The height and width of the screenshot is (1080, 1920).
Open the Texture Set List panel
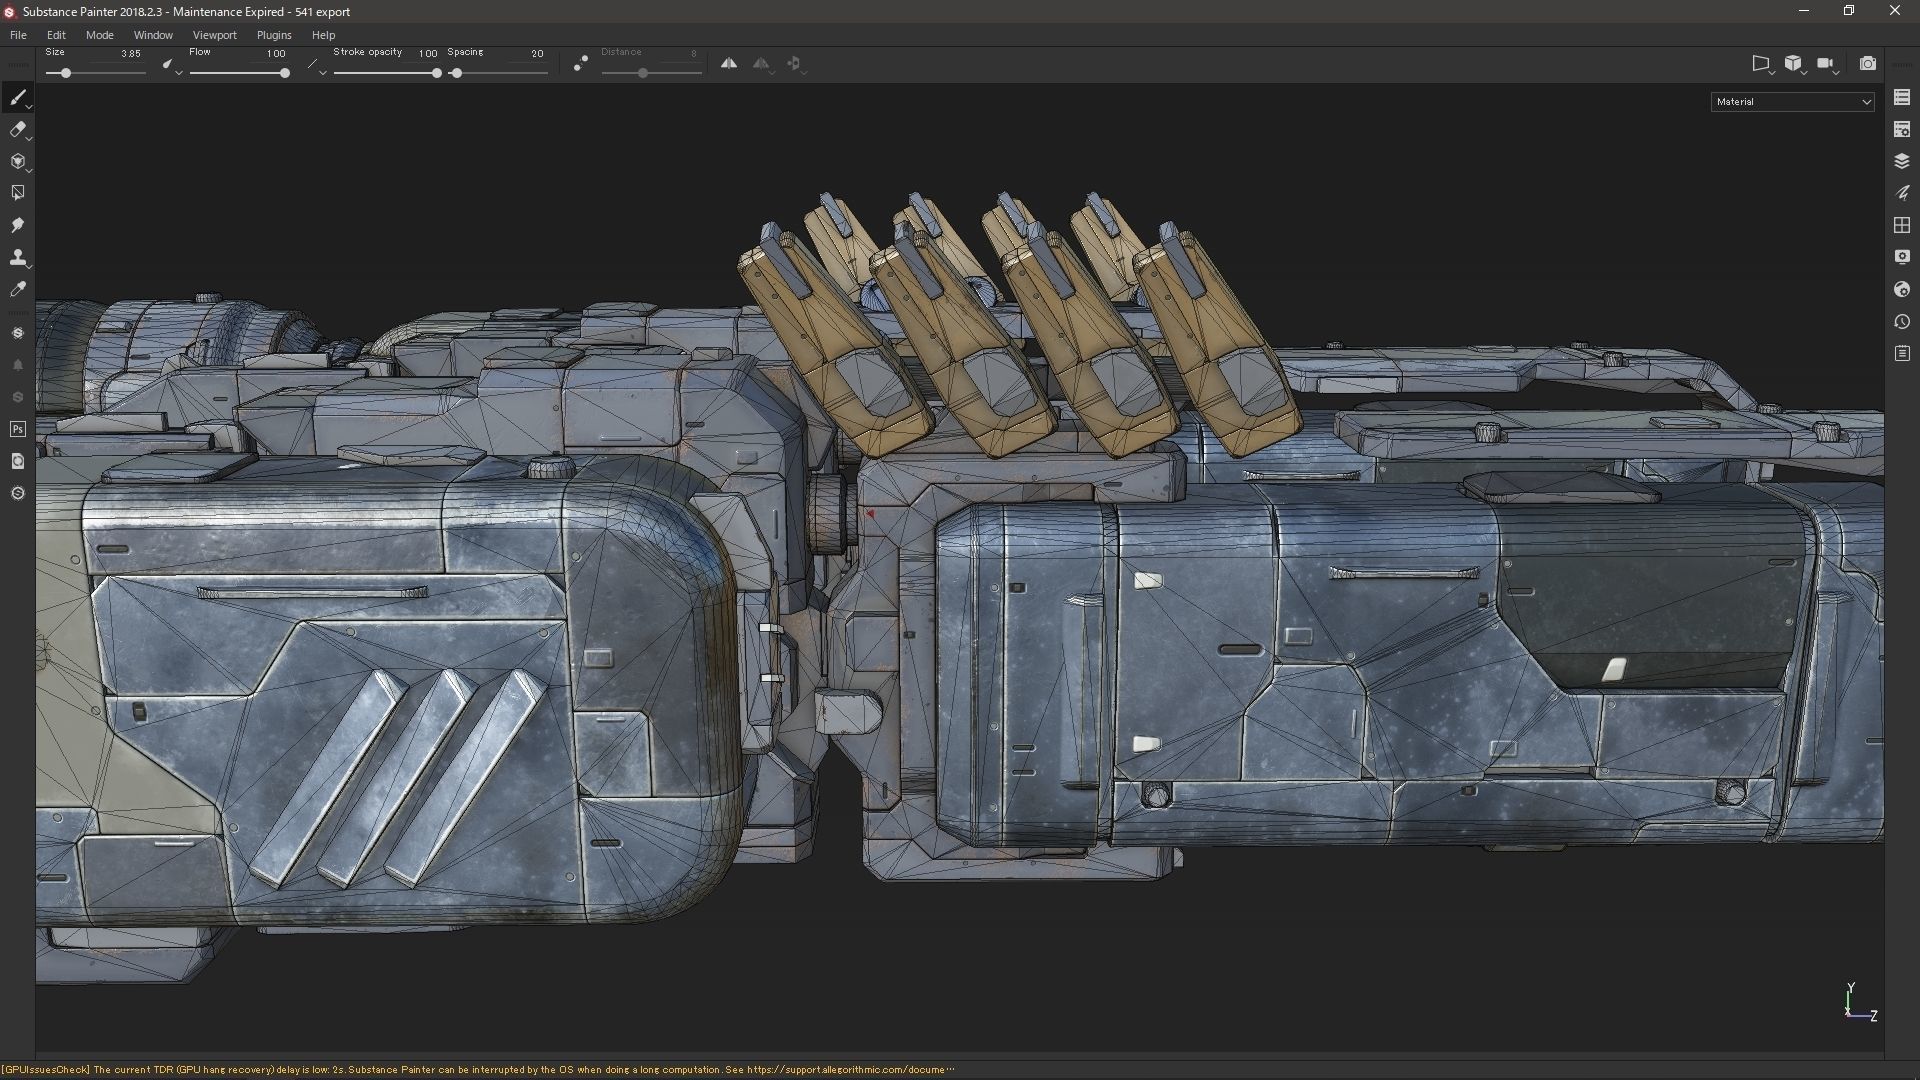[x=1902, y=97]
